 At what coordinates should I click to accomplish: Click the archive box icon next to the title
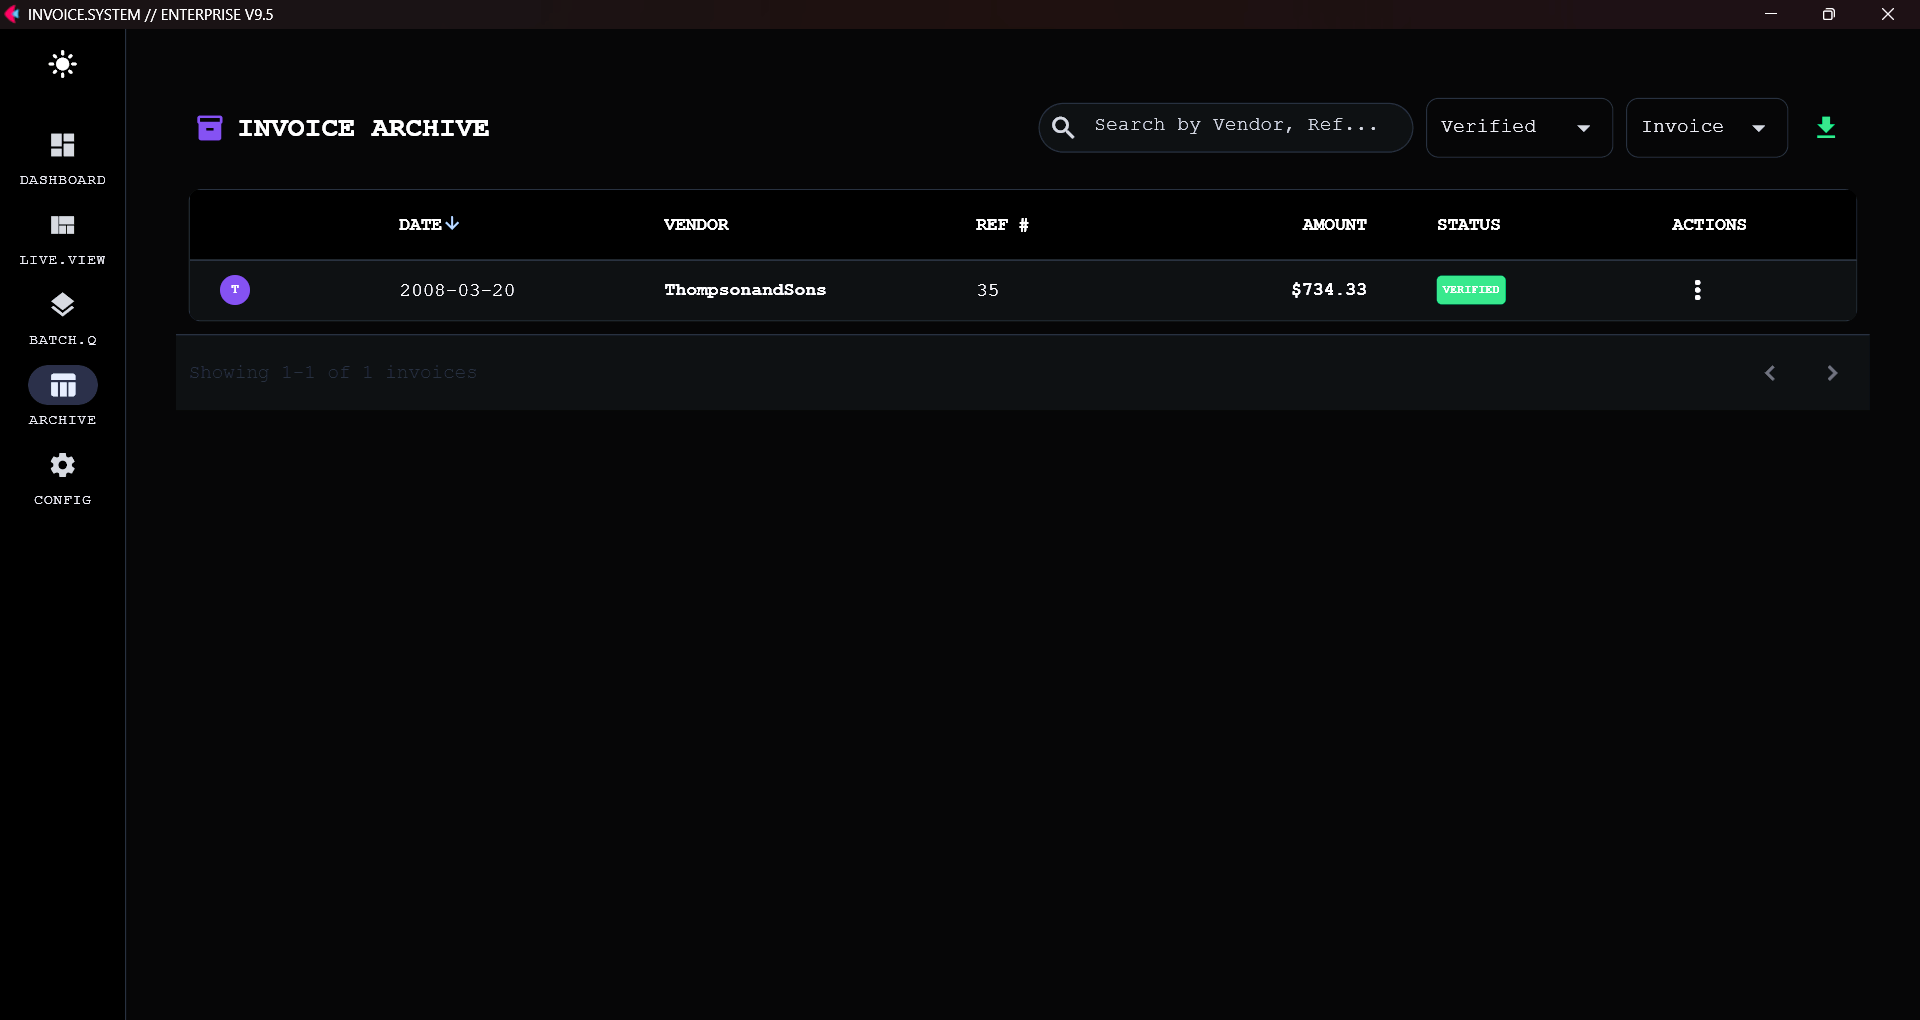click(210, 128)
